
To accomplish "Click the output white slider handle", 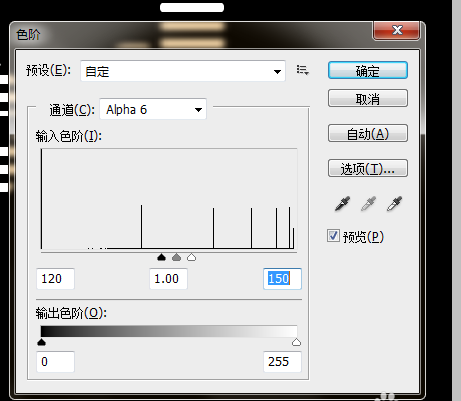I will tap(296, 342).
